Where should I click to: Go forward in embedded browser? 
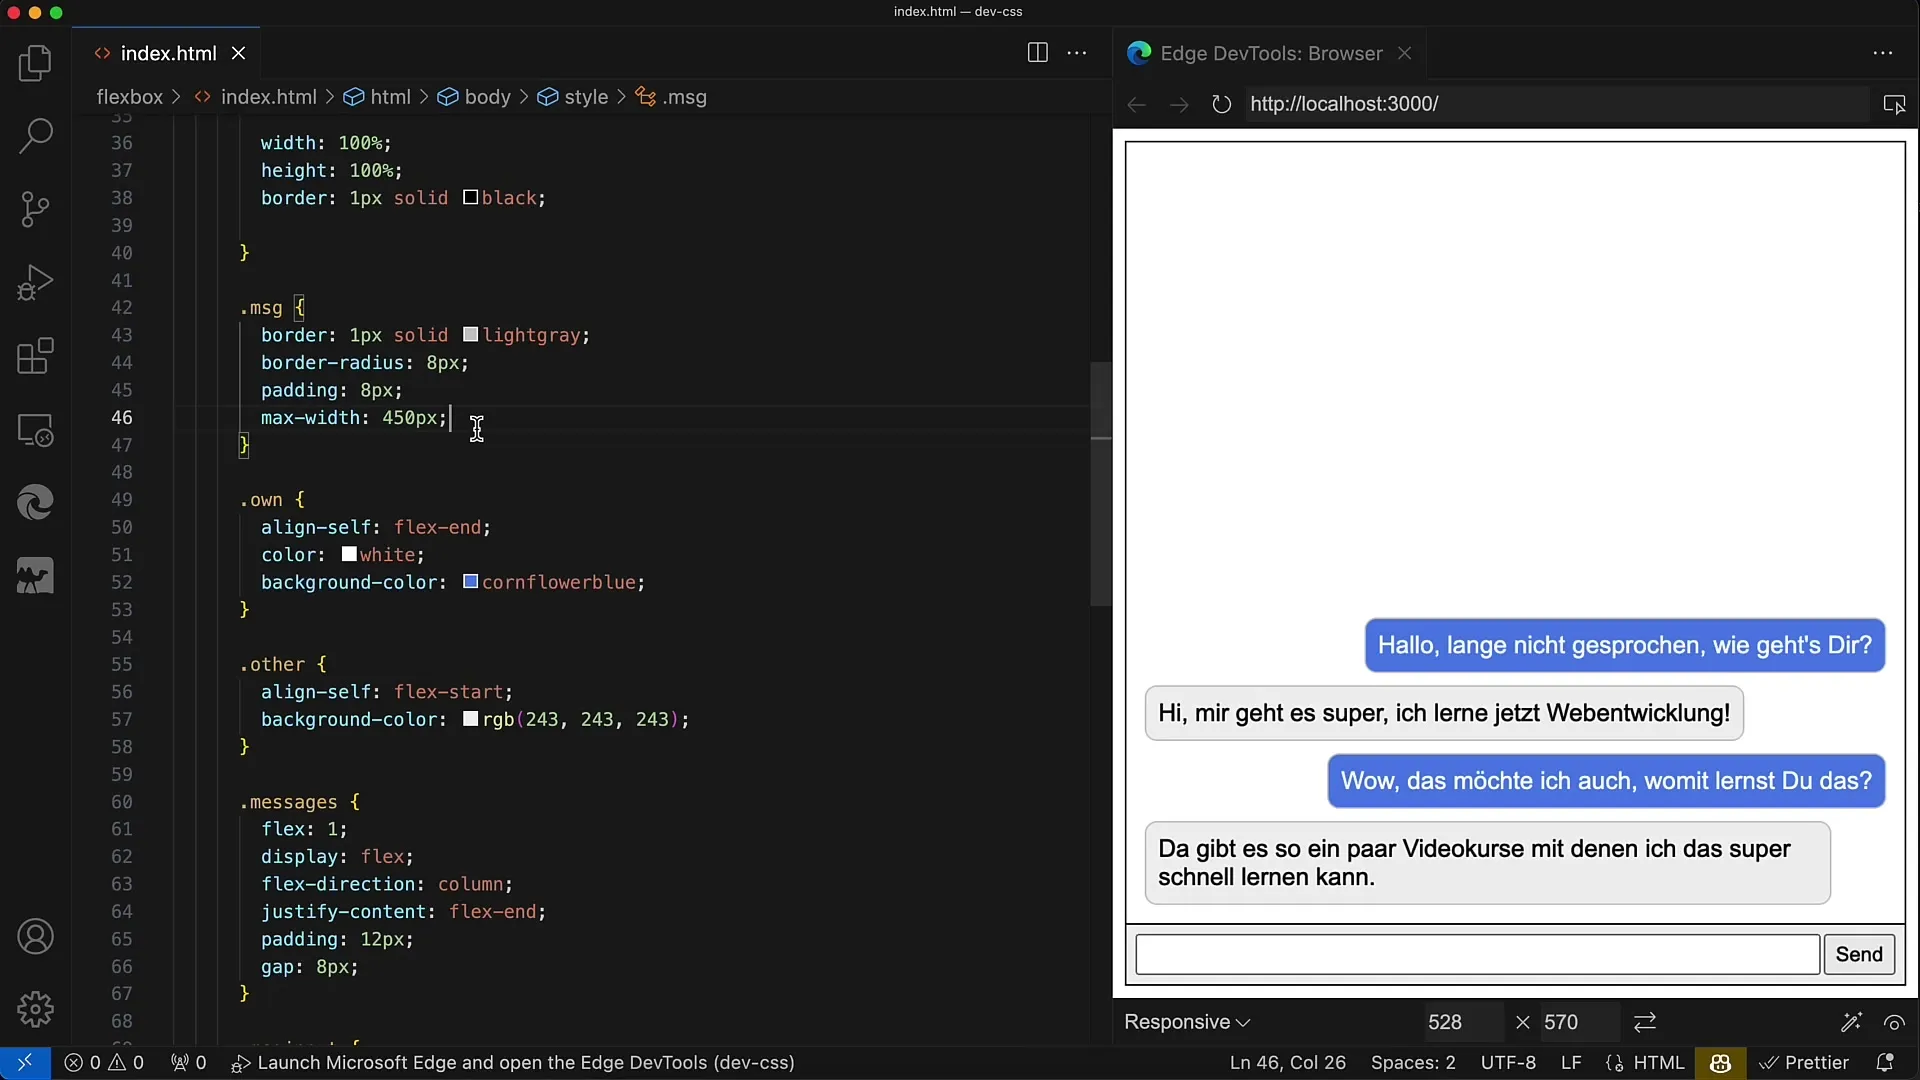pos(1179,104)
